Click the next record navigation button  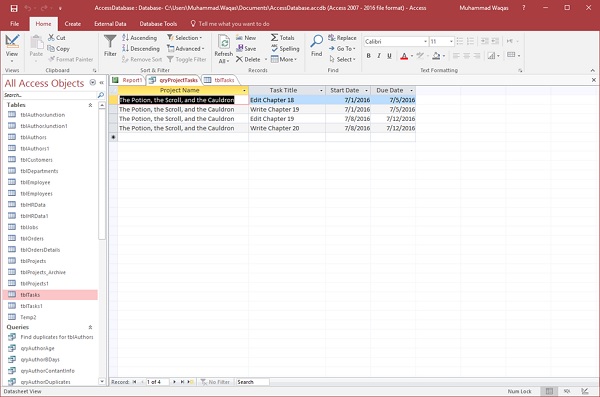174,382
